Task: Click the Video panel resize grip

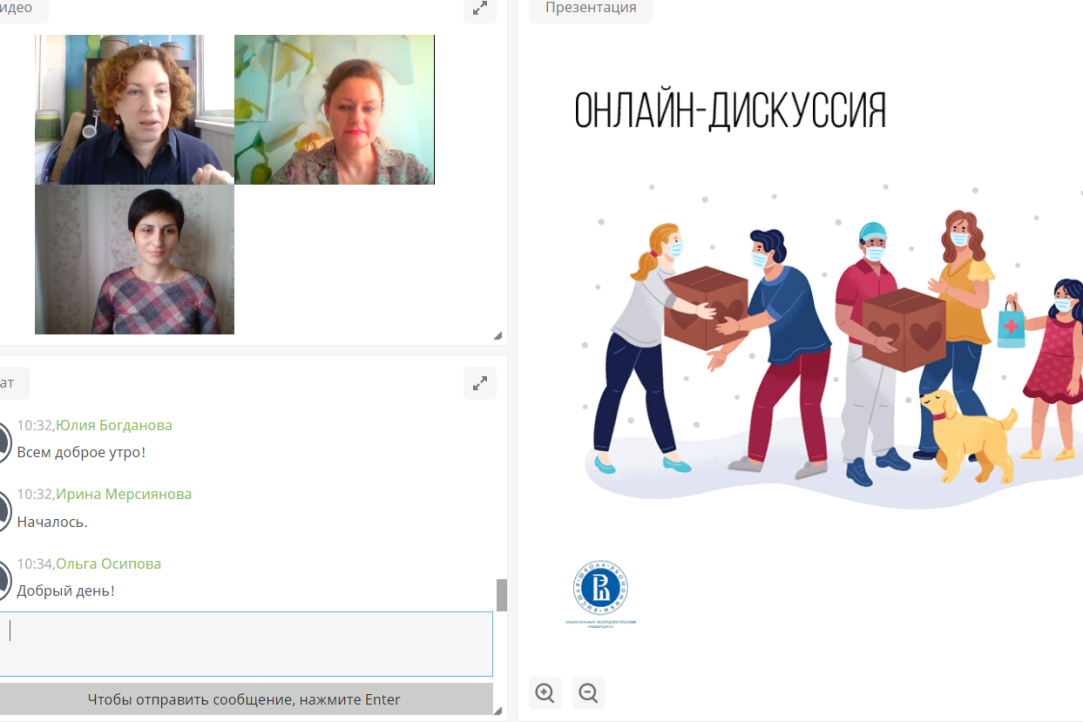Action: point(498,336)
